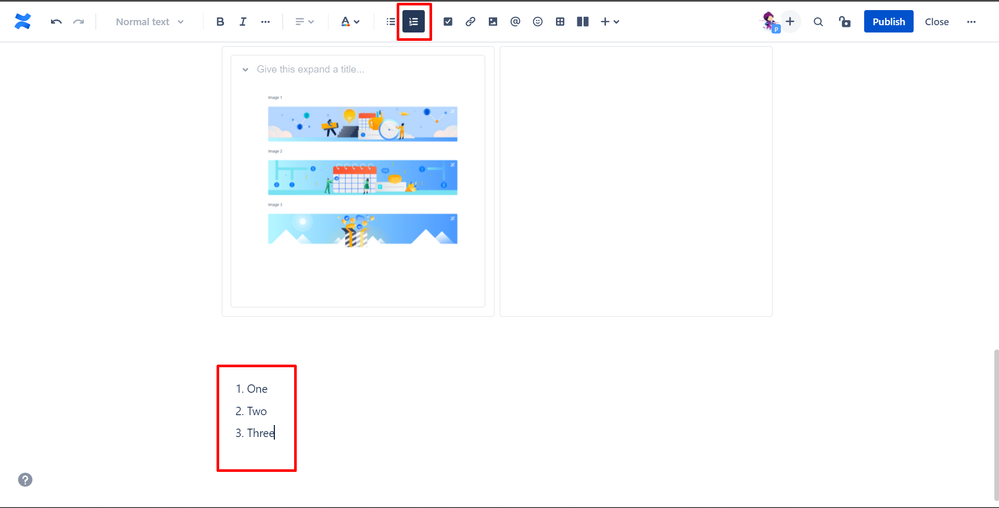Open the help question mark button
The width and height of the screenshot is (999, 508).
pos(25,480)
